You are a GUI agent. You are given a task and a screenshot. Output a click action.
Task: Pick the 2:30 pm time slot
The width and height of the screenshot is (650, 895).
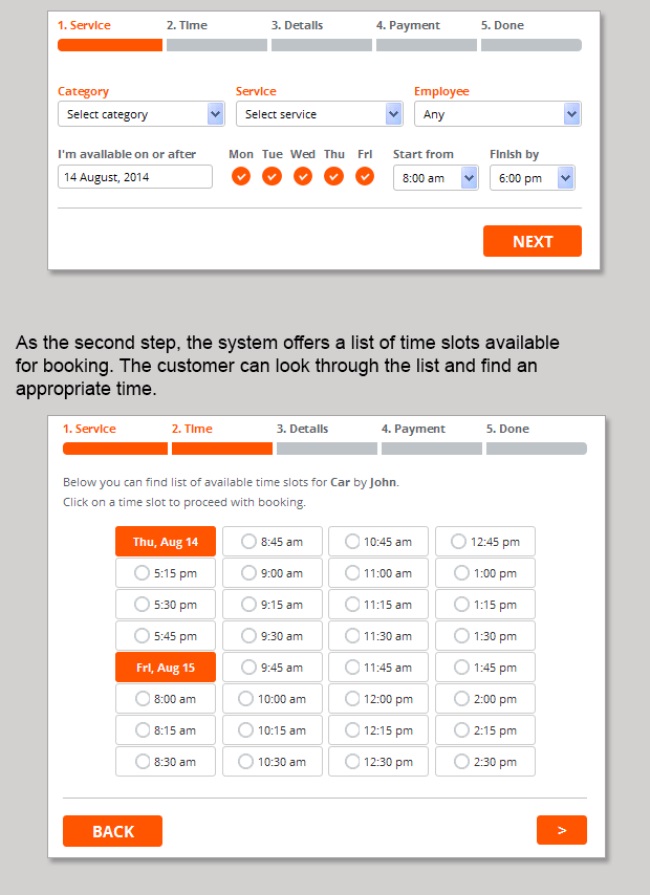(485, 761)
